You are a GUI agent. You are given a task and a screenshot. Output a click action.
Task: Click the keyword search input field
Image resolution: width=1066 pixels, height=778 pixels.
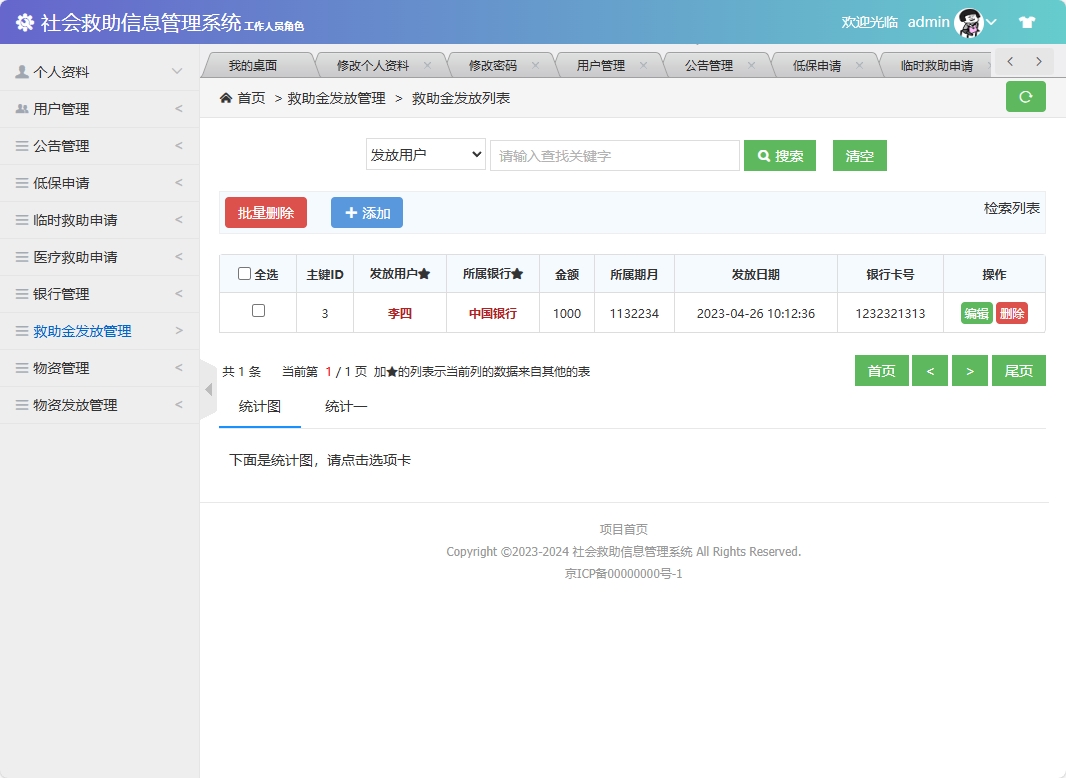(x=614, y=155)
